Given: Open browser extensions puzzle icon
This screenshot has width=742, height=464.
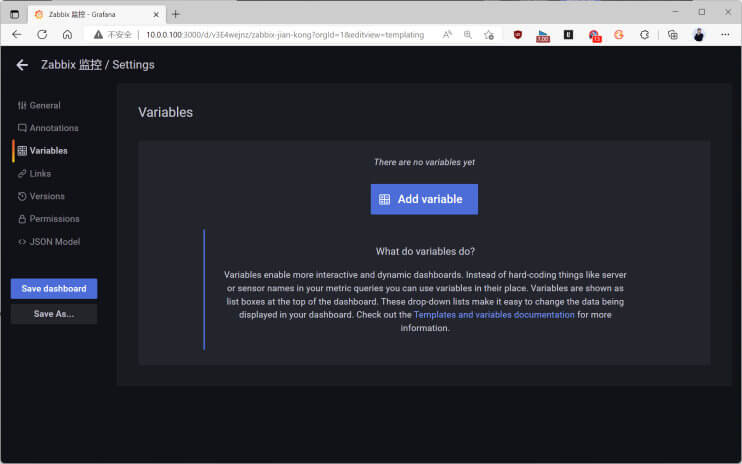Looking at the screenshot, I should click(x=644, y=35).
